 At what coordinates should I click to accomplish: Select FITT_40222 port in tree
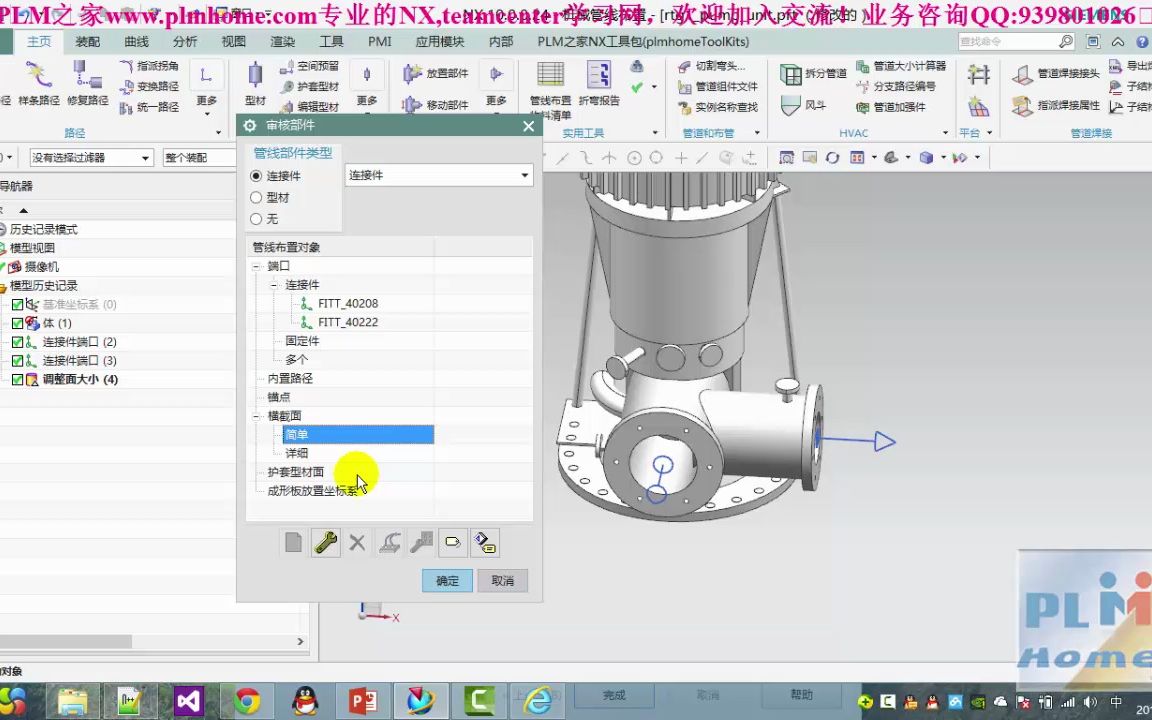pyautogui.click(x=348, y=323)
